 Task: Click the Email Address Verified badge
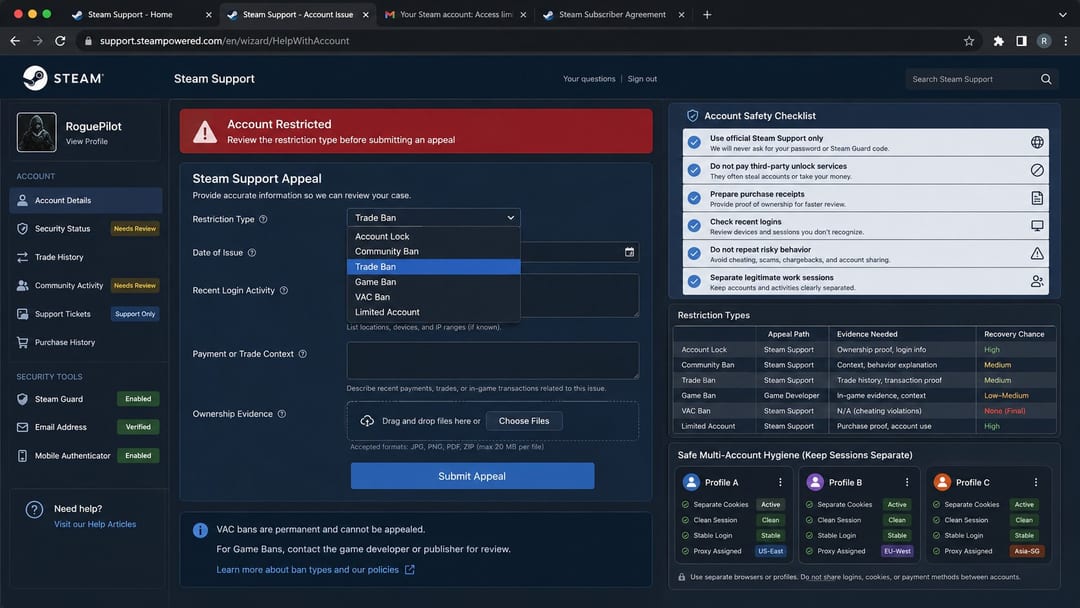pyautogui.click(x=138, y=427)
